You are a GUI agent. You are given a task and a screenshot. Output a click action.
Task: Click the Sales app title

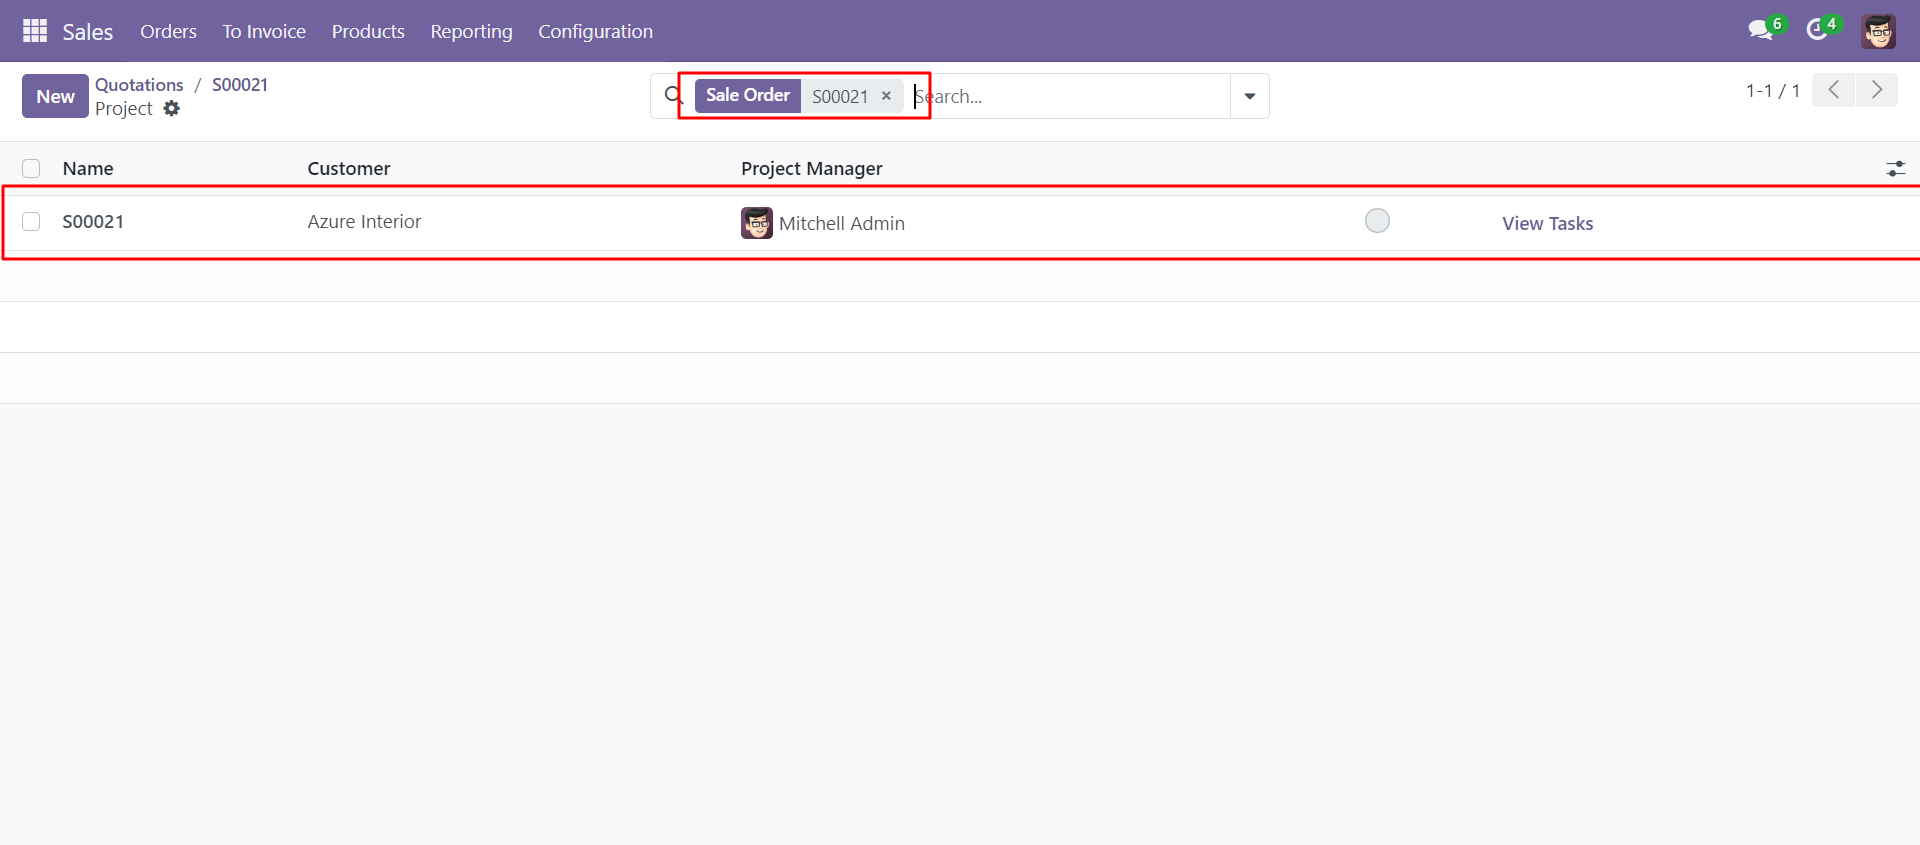pos(88,32)
